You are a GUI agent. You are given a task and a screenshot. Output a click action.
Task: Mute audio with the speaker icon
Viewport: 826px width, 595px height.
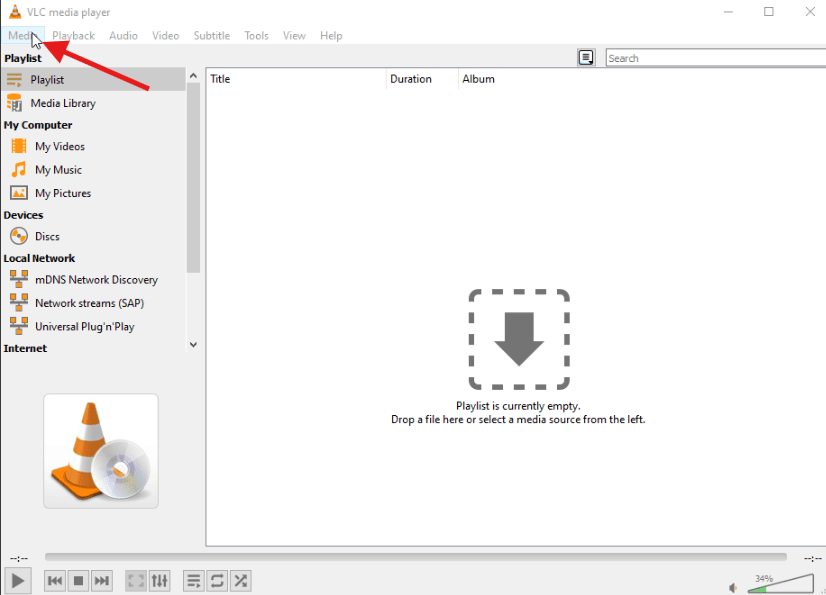click(733, 588)
